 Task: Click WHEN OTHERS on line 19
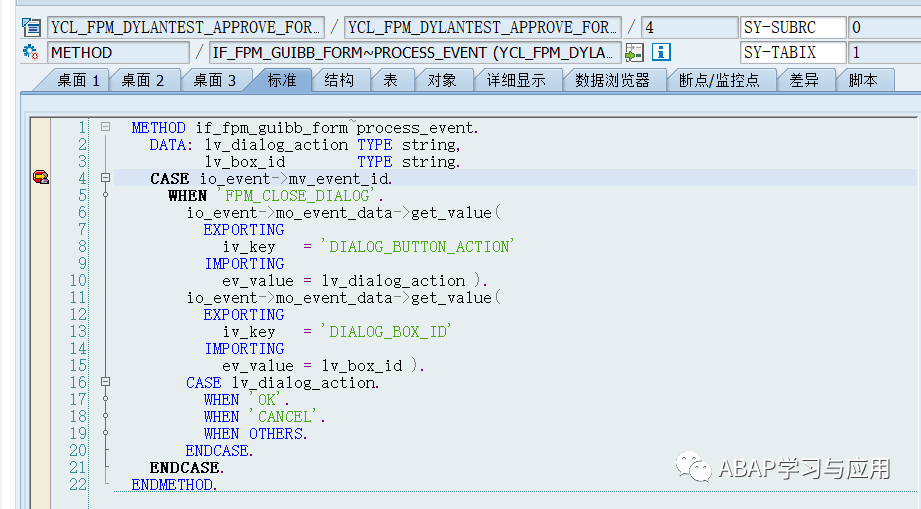pos(253,434)
